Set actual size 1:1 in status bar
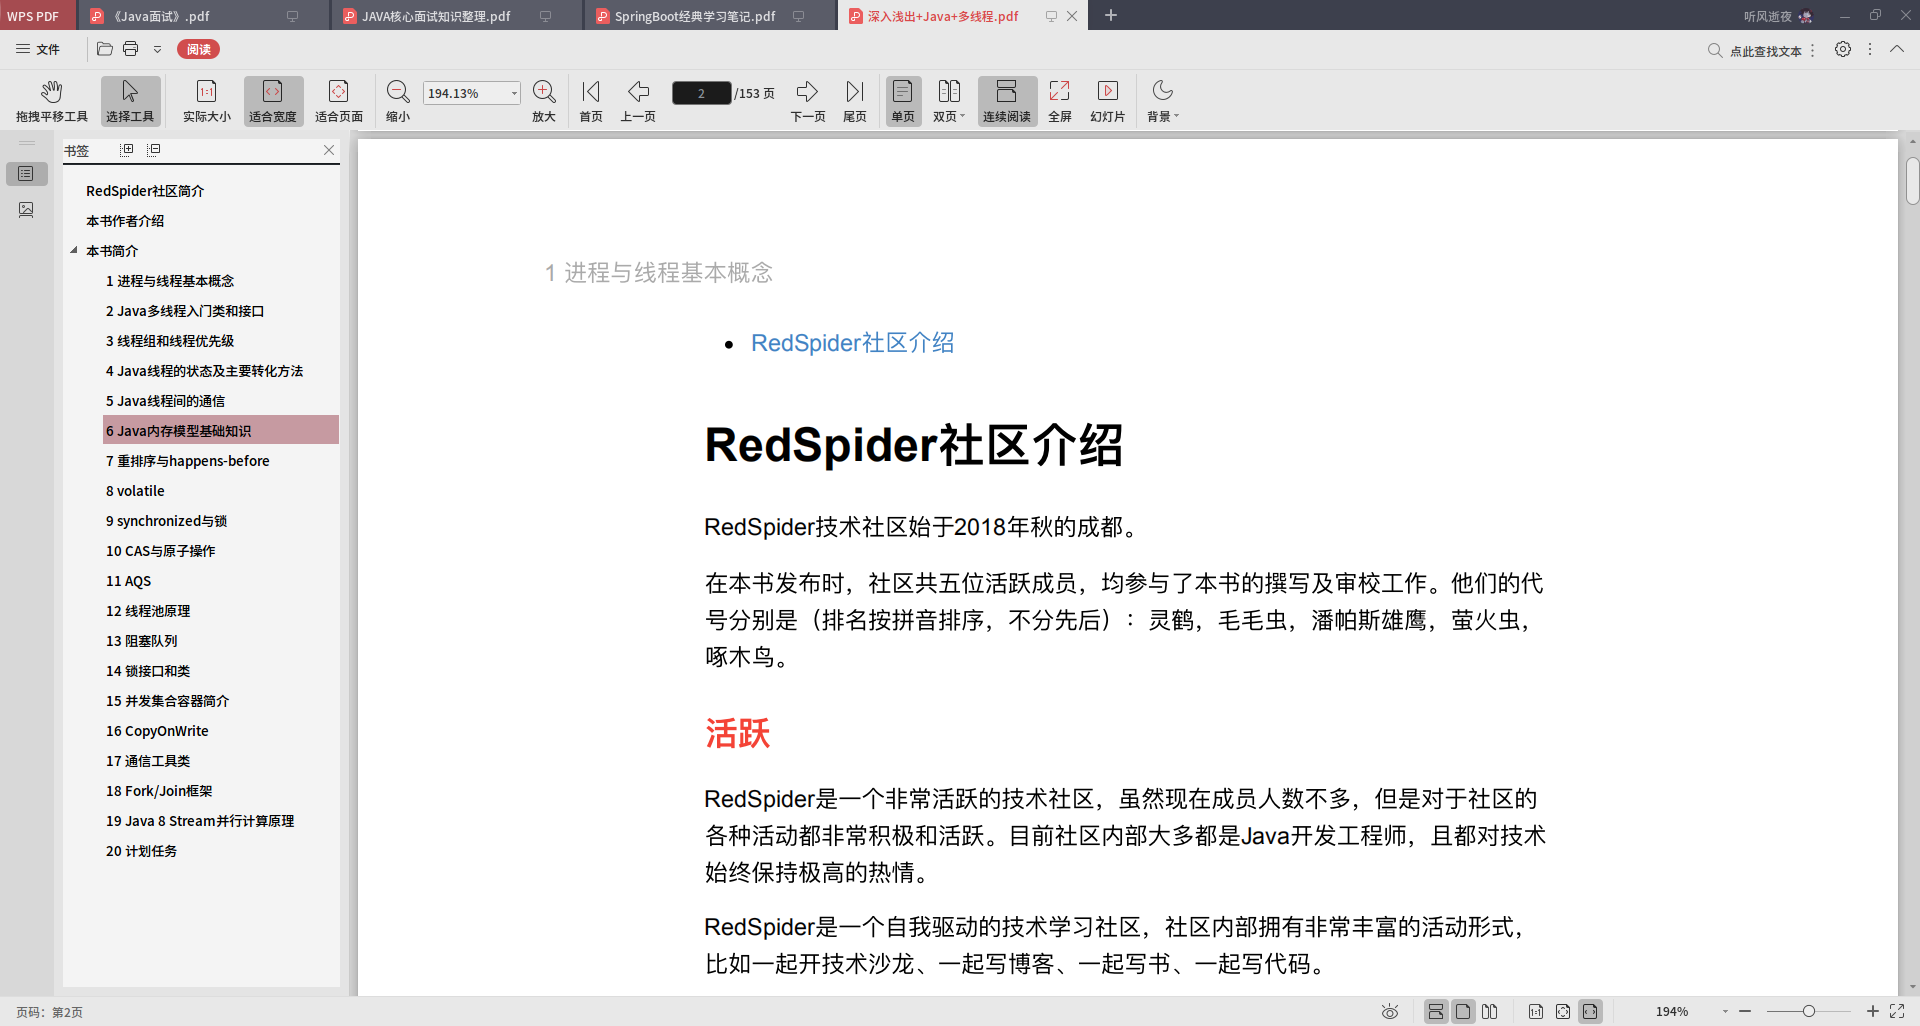This screenshot has width=1920, height=1026. pos(1536,1012)
